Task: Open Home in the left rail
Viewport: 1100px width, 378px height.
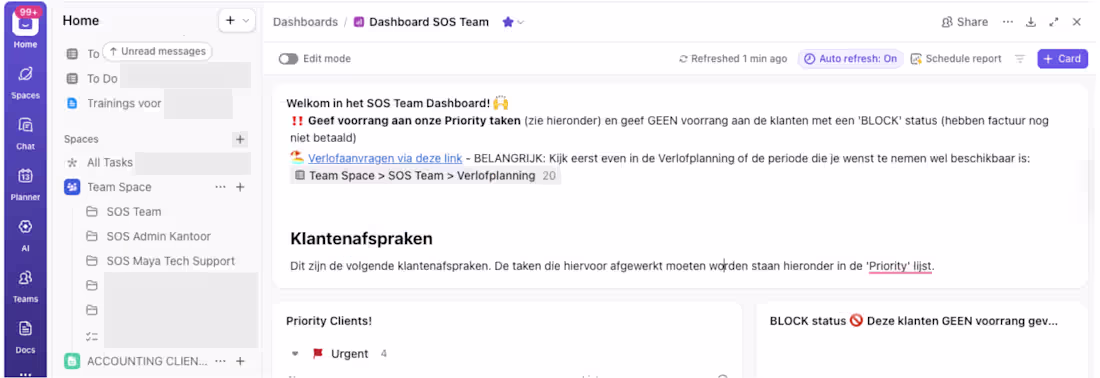Action: click(25, 28)
